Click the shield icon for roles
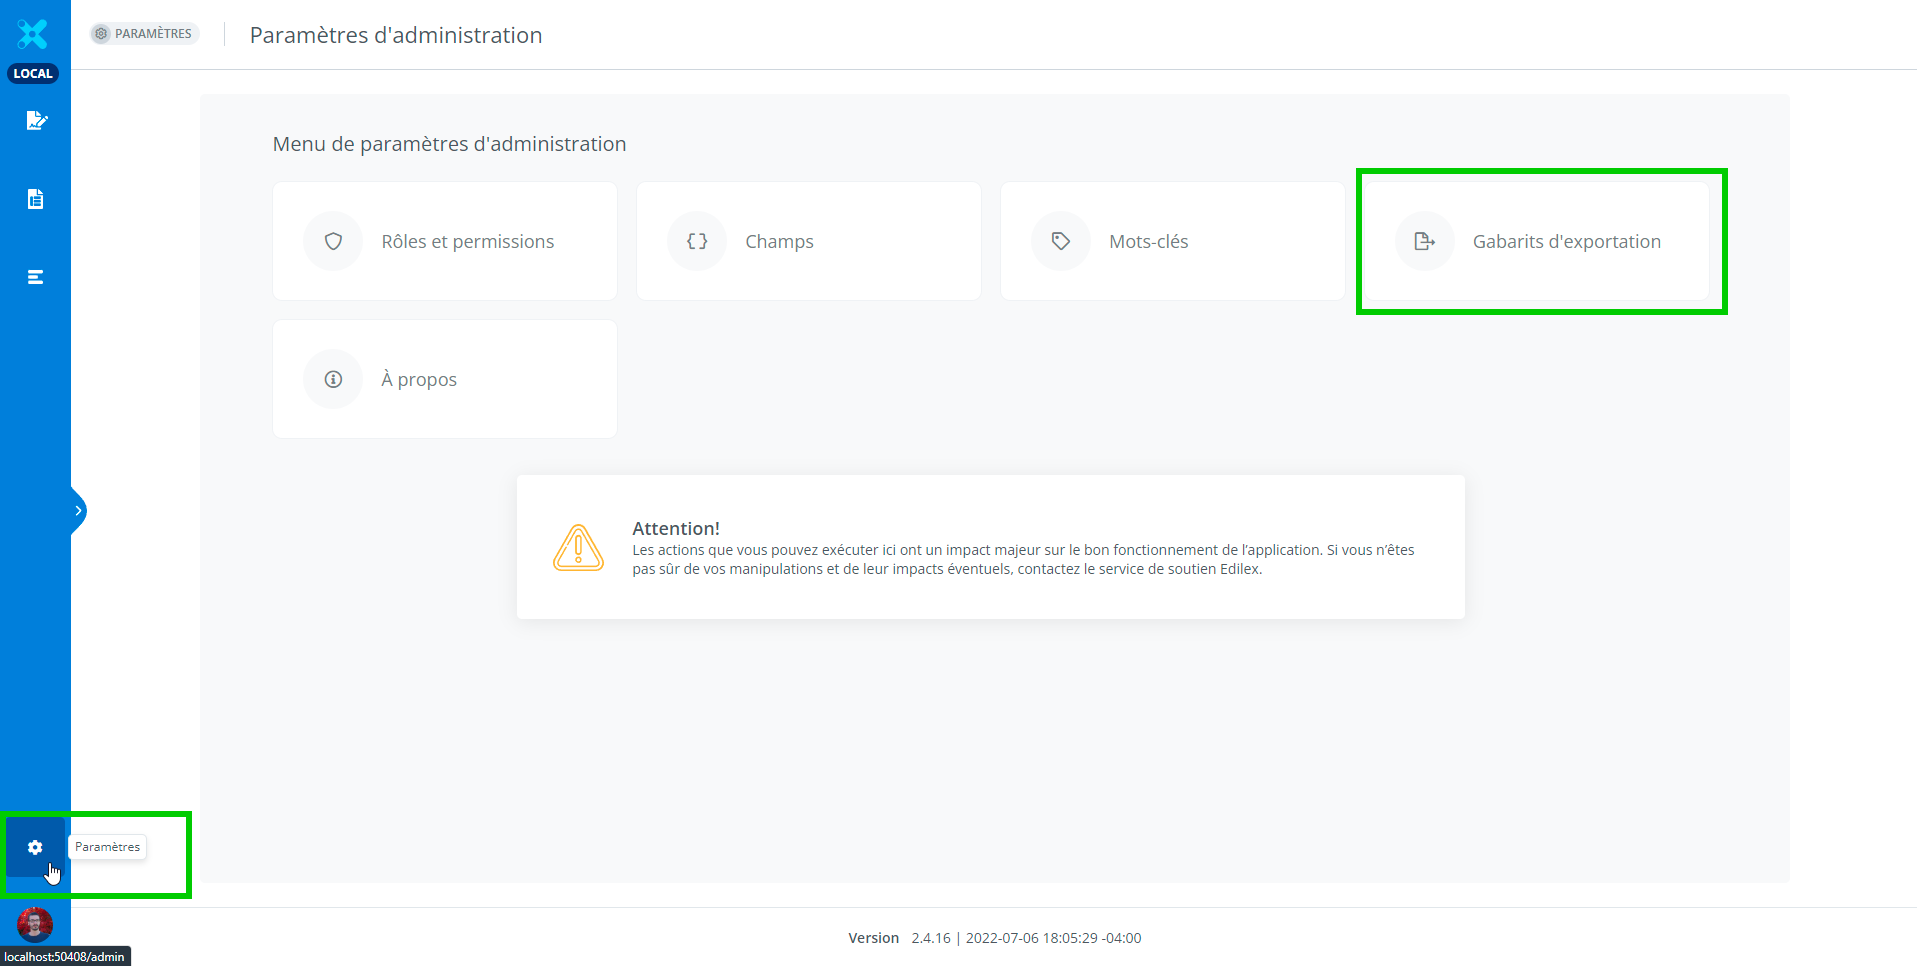Viewport: 1917px width, 966px height. pyautogui.click(x=333, y=241)
